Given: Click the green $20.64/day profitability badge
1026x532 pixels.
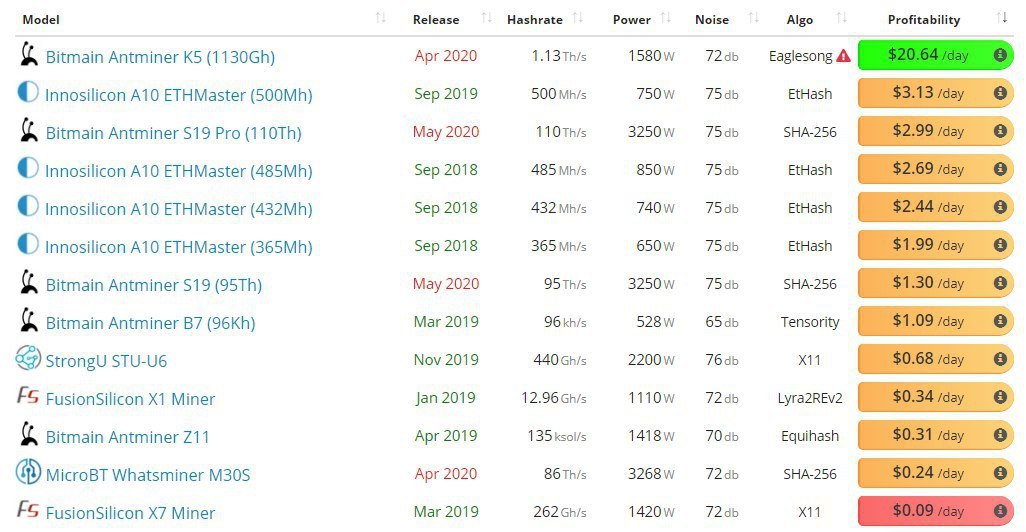Looking at the screenshot, I should click(930, 56).
